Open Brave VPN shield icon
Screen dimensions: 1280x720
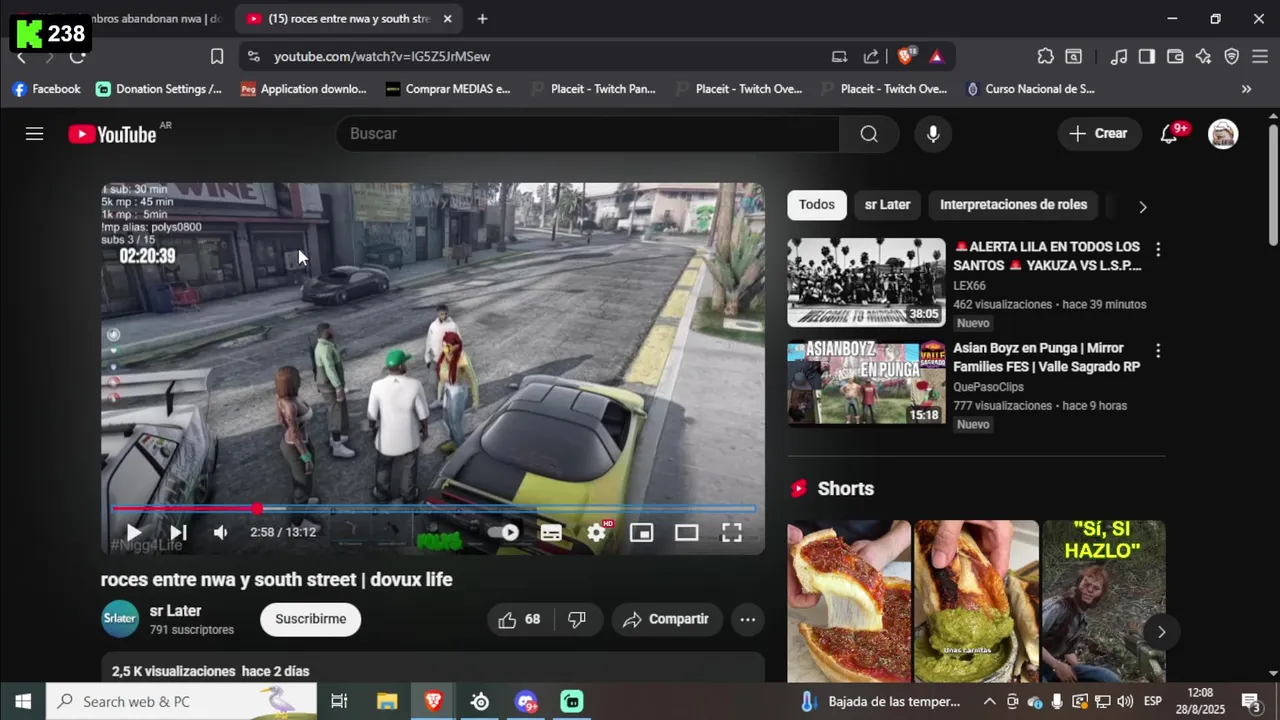pos(1232,57)
